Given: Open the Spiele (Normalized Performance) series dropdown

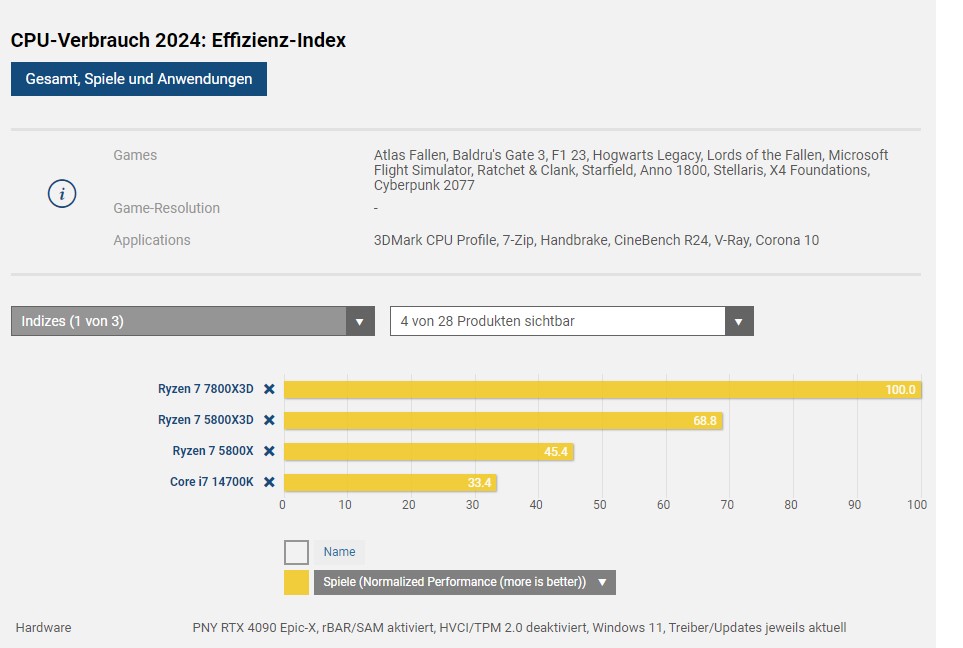Looking at the screenshot, I should [465, 582].
